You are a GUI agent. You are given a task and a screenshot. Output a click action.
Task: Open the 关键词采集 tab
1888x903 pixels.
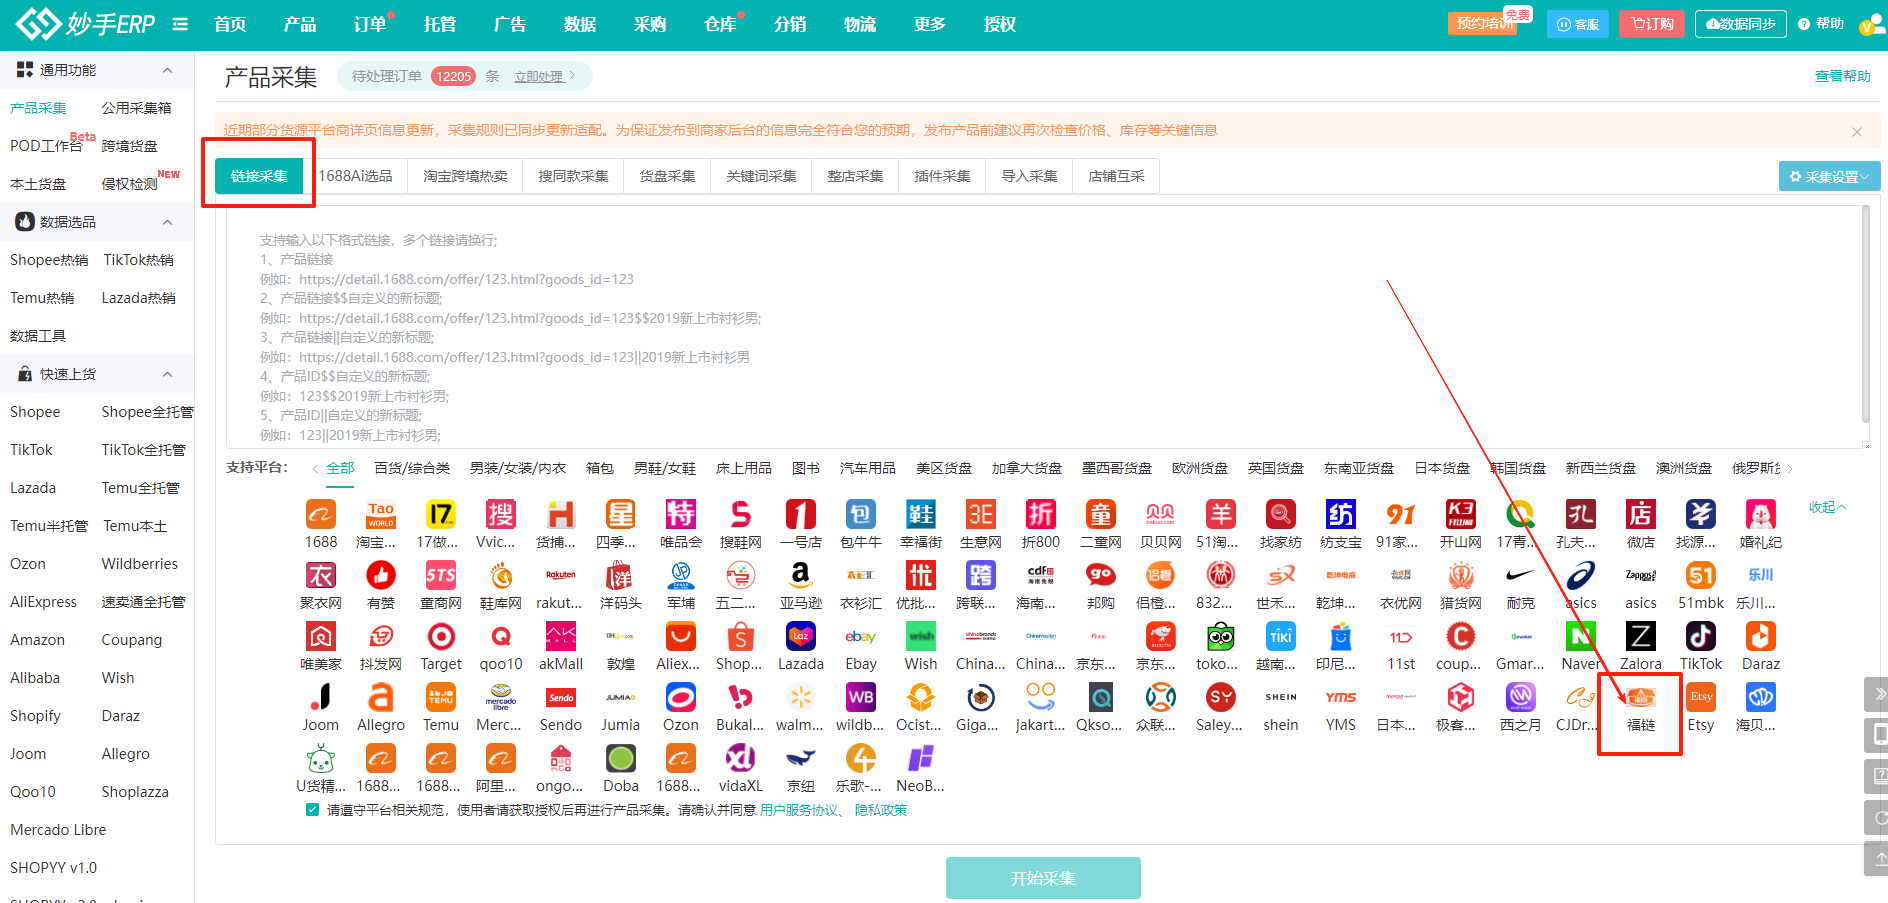(x=761, y=176)
